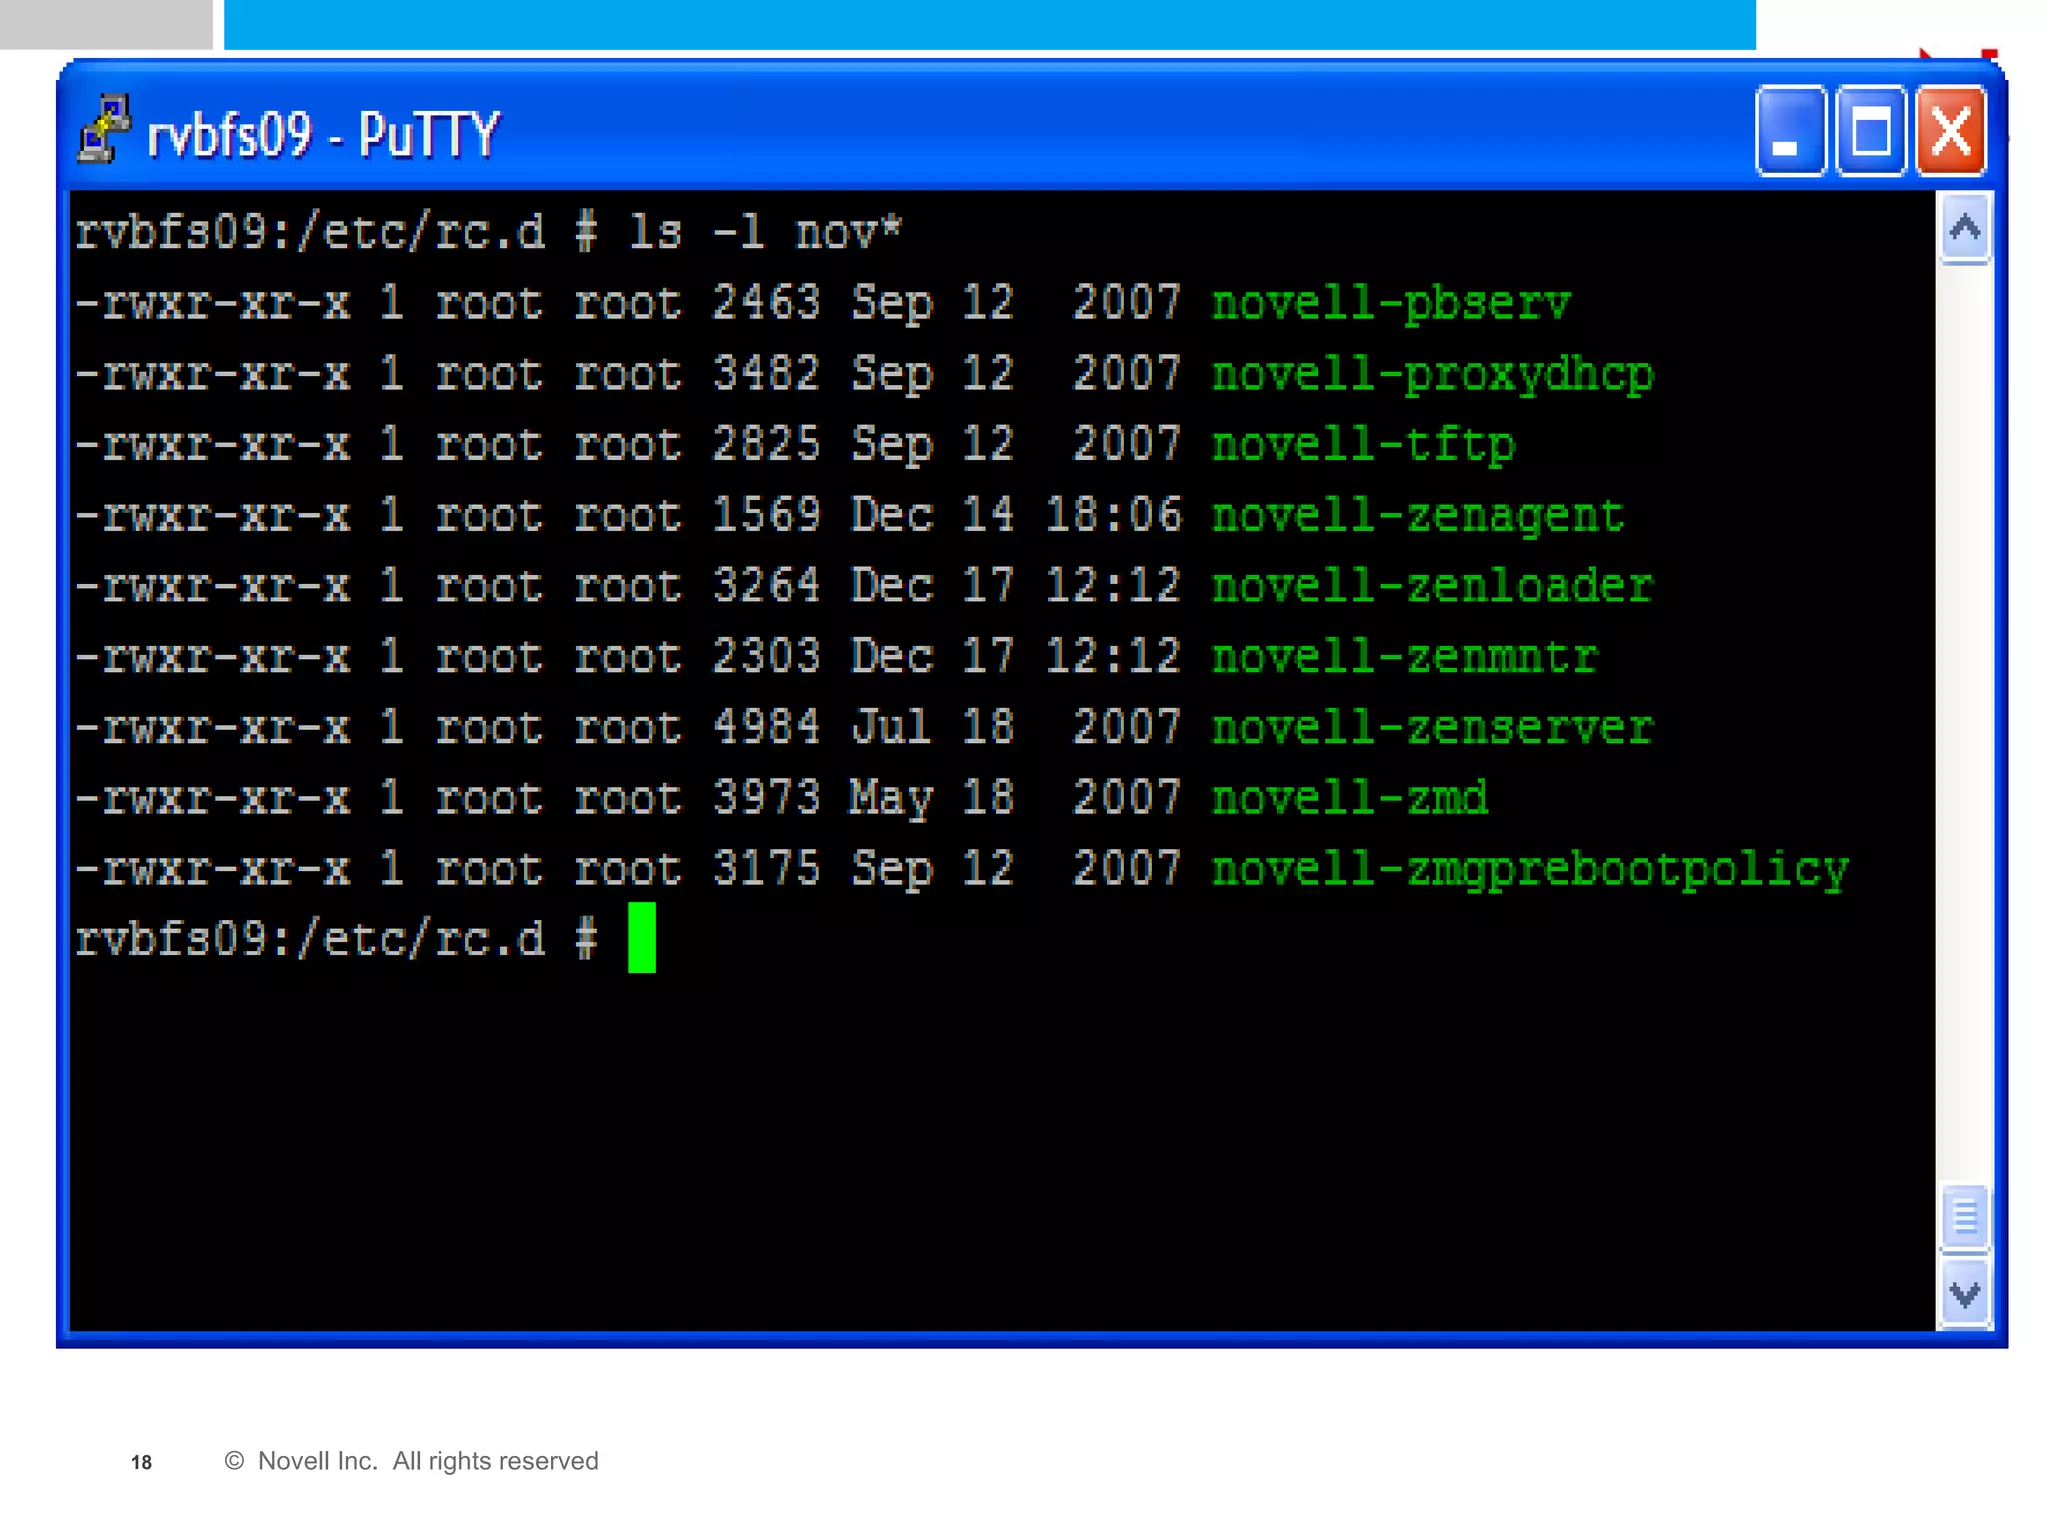The width and height of the screenshot is (2048, 1536).
Task: Click the novell-zenserver file name
Action: pyautogui.click(x=1433, y=728)
